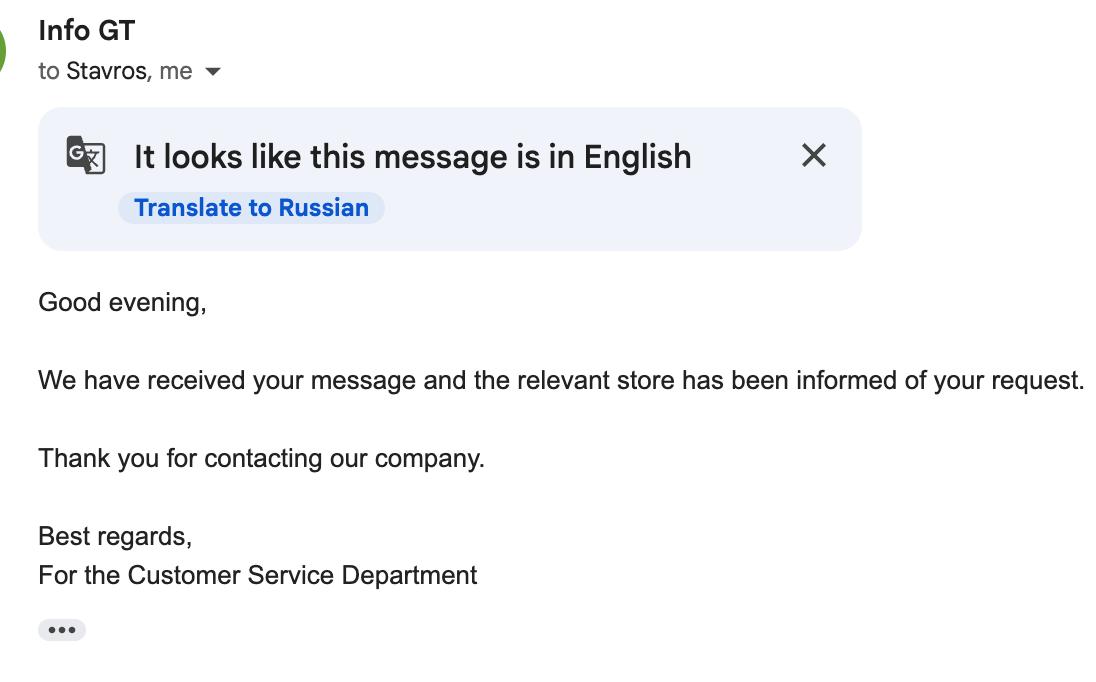Select the recipient name Stavros
Screen dimensions: 1096x682
coord(107,71)
